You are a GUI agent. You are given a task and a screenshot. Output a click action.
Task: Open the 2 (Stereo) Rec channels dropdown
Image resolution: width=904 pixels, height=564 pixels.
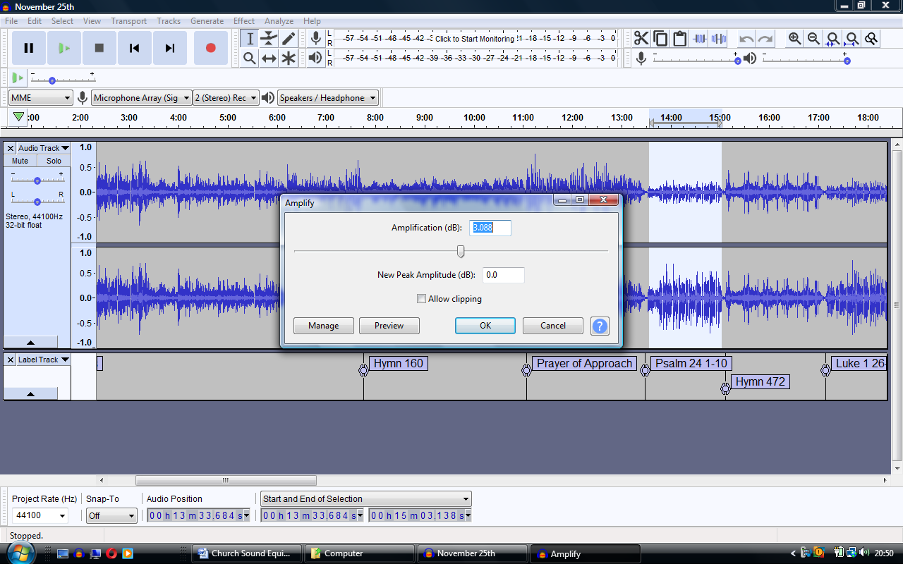click(225, 98)
